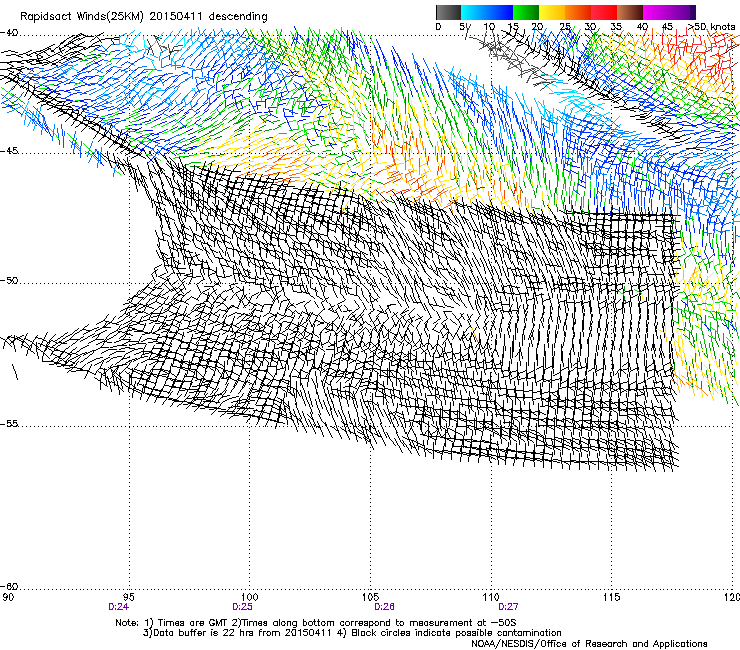Viewport: 740px width, 650px height.
Task: Click the yellow 20-25 knots legend swatch
Action: [x=552, y=12]
